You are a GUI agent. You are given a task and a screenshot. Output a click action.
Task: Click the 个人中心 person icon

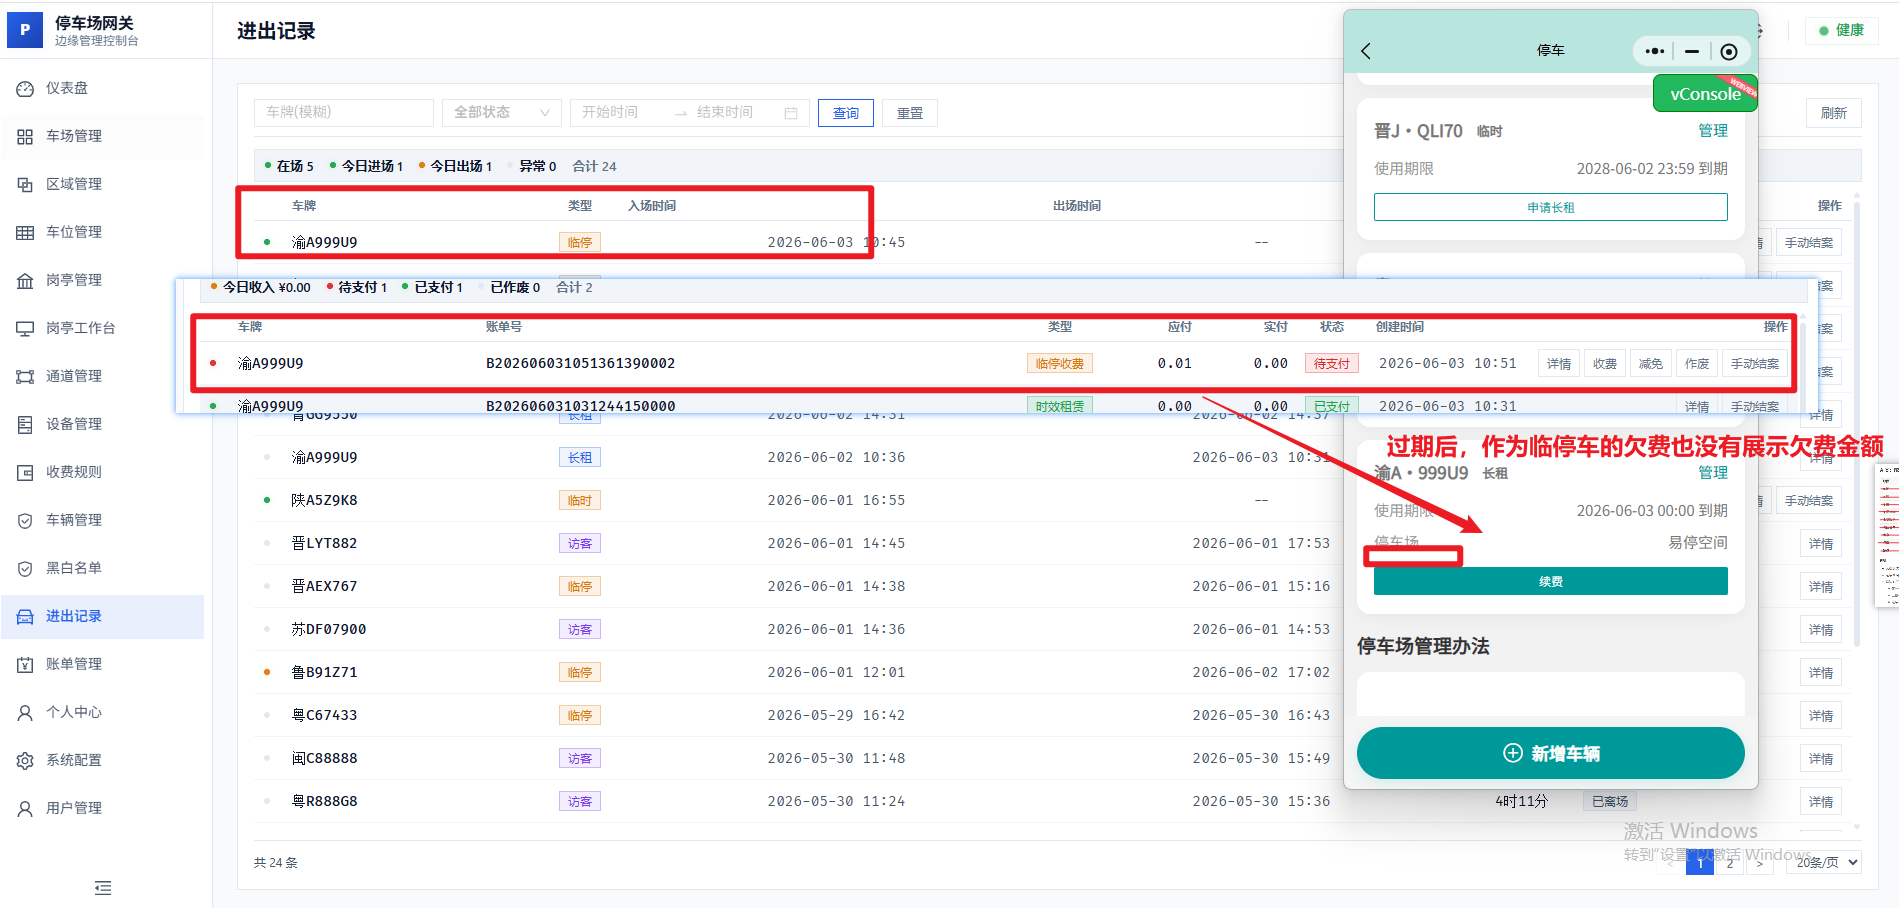point(25,712)
